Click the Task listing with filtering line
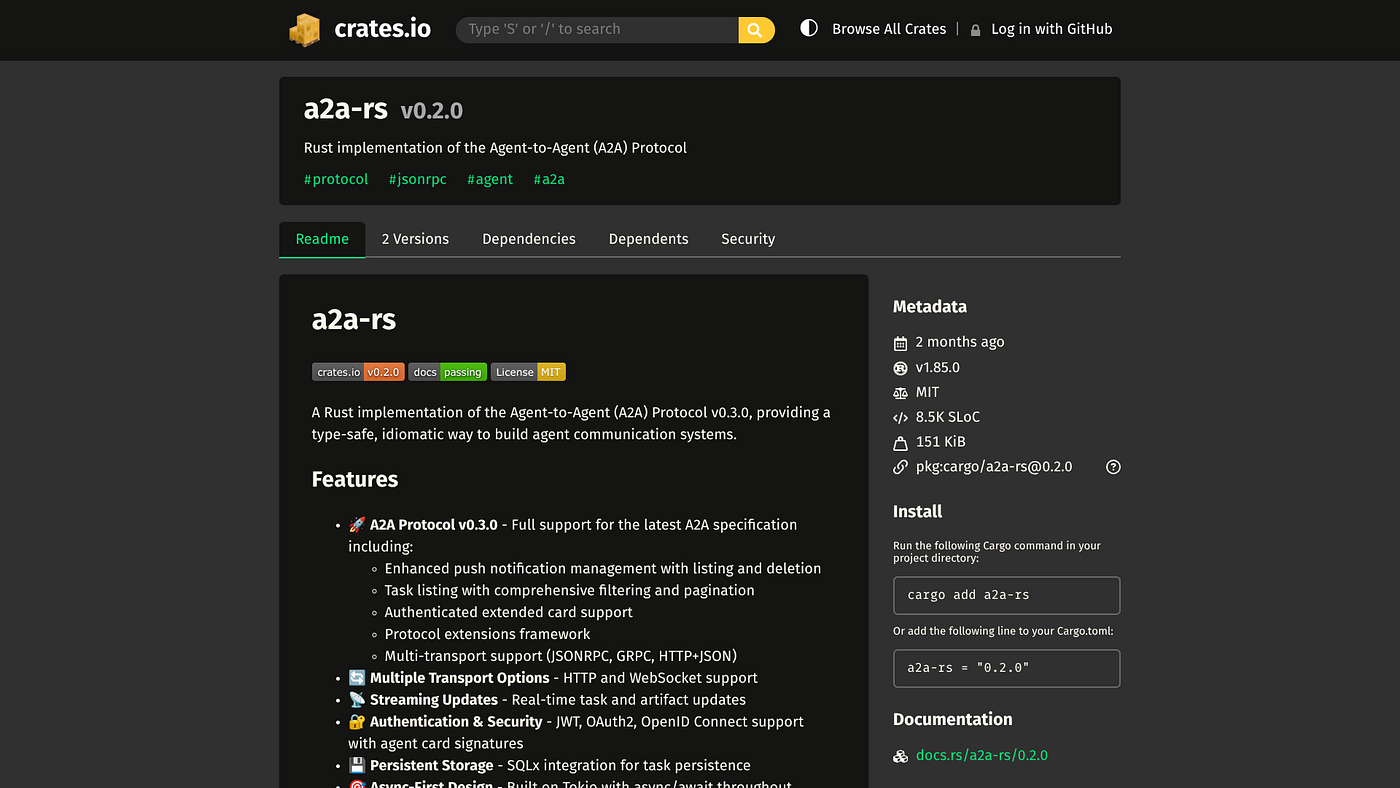 click(570, 590)
